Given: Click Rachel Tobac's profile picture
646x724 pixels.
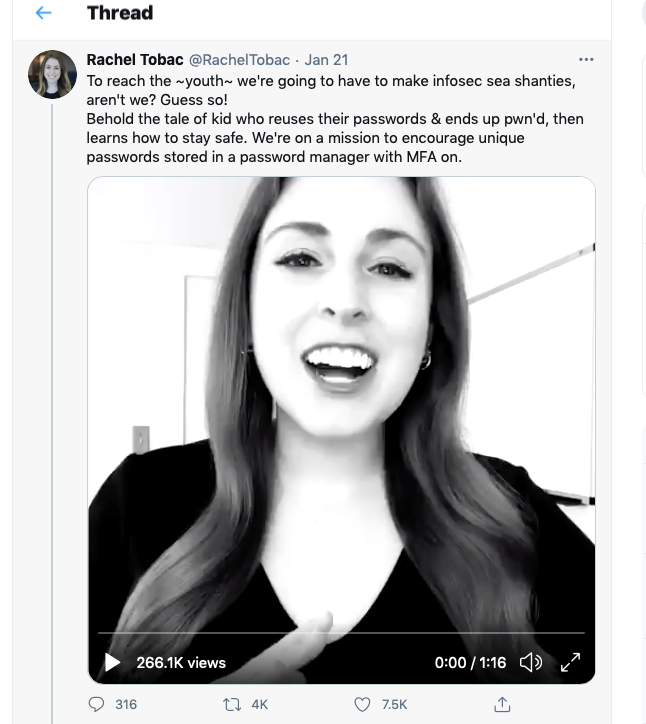Looking at the screenshot, I should tap(52, 74).
